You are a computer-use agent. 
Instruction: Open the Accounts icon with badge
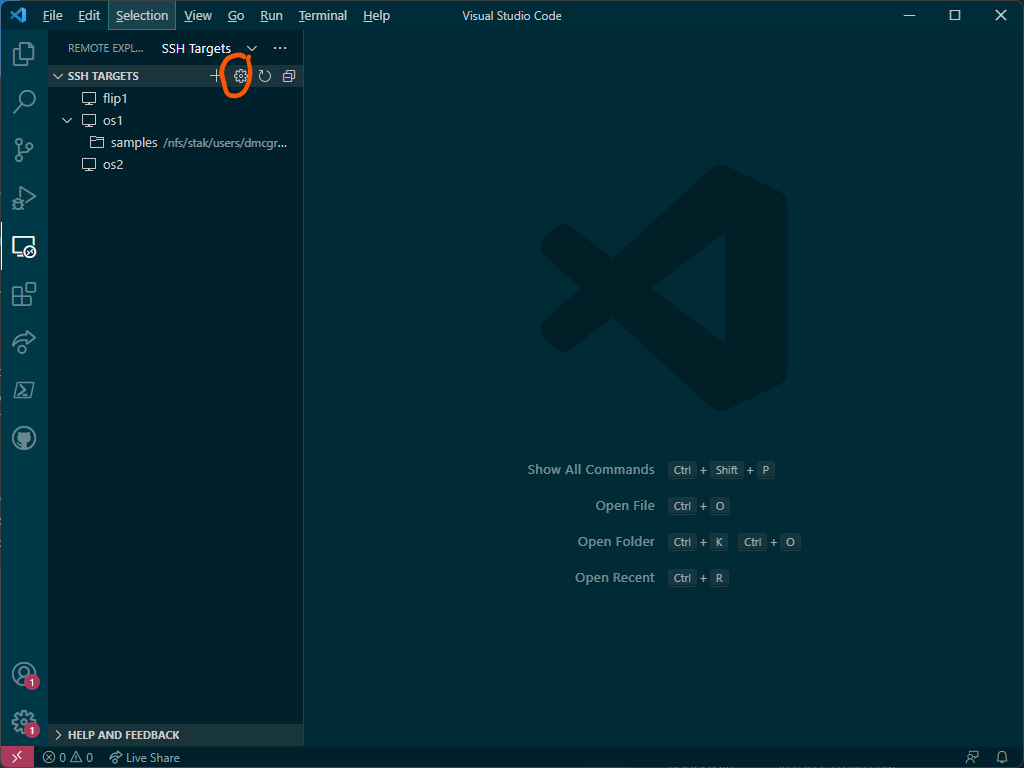(24, 674)
